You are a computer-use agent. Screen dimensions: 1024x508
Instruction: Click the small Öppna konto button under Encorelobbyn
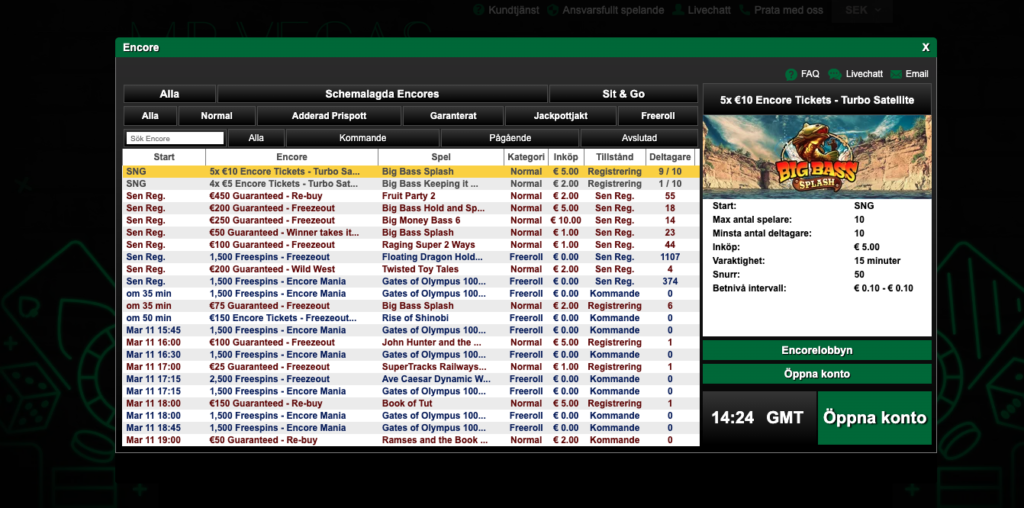[817, 374]
